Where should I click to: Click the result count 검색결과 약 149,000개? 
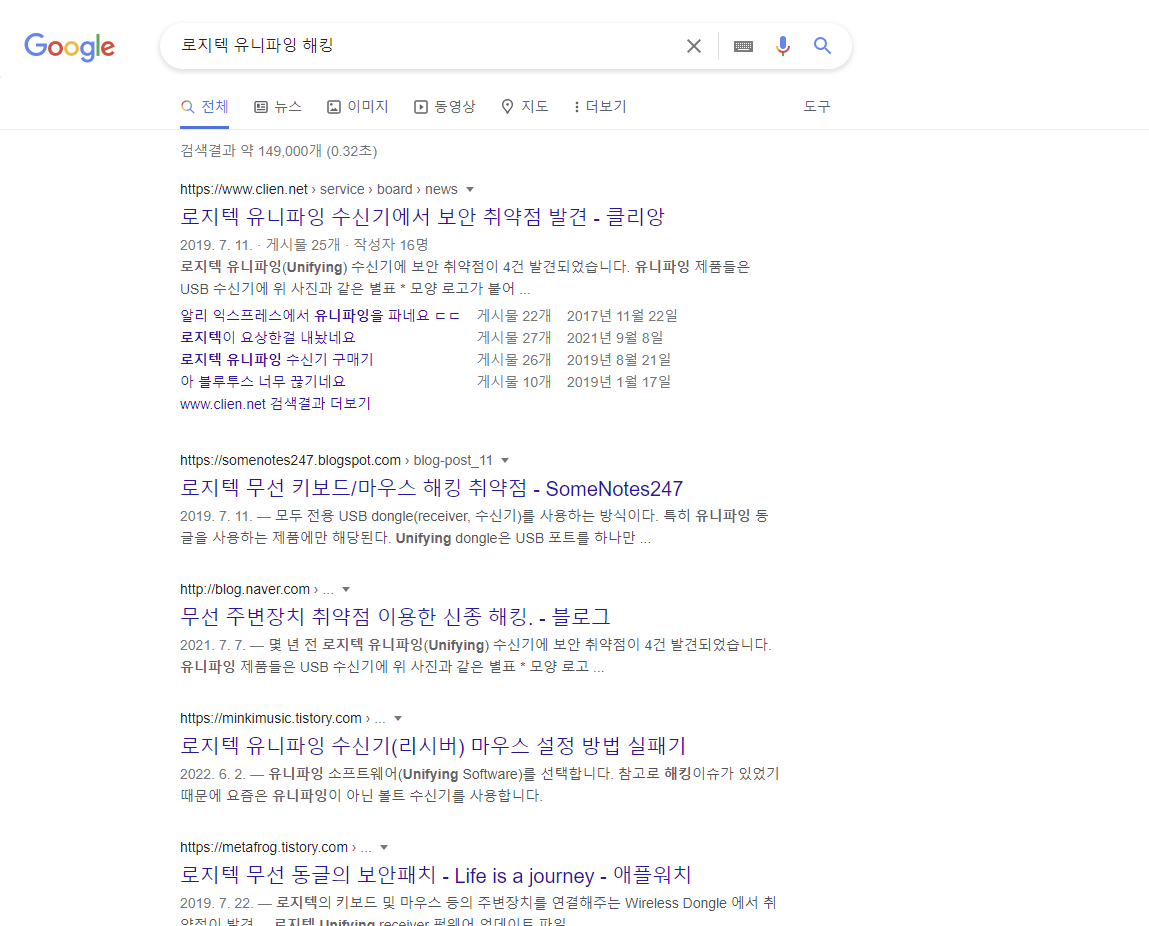click(278, 151)
